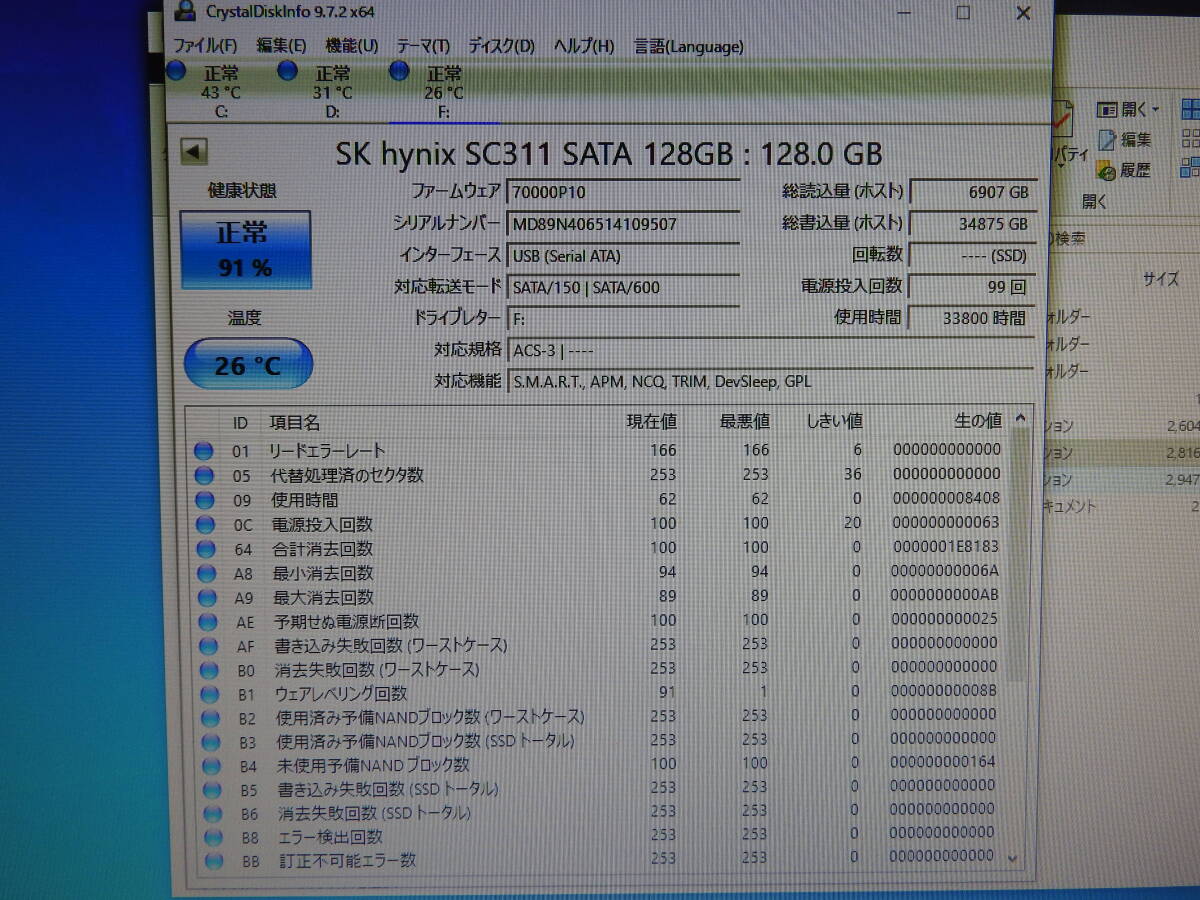Open the ディスク(D) menu

coord(501,46)
